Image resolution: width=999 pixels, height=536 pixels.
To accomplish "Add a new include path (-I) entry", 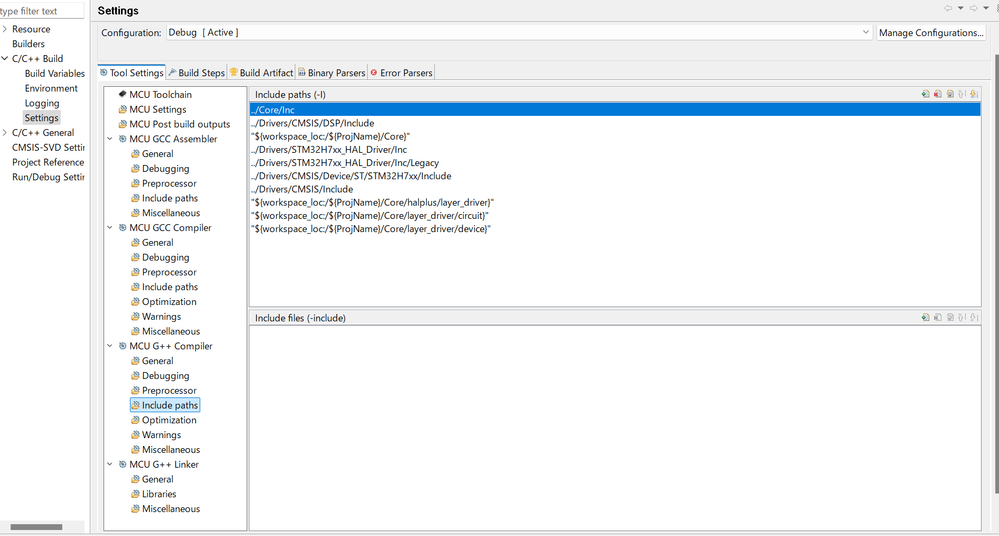I will pyautogui.click(x=925, y=94).
